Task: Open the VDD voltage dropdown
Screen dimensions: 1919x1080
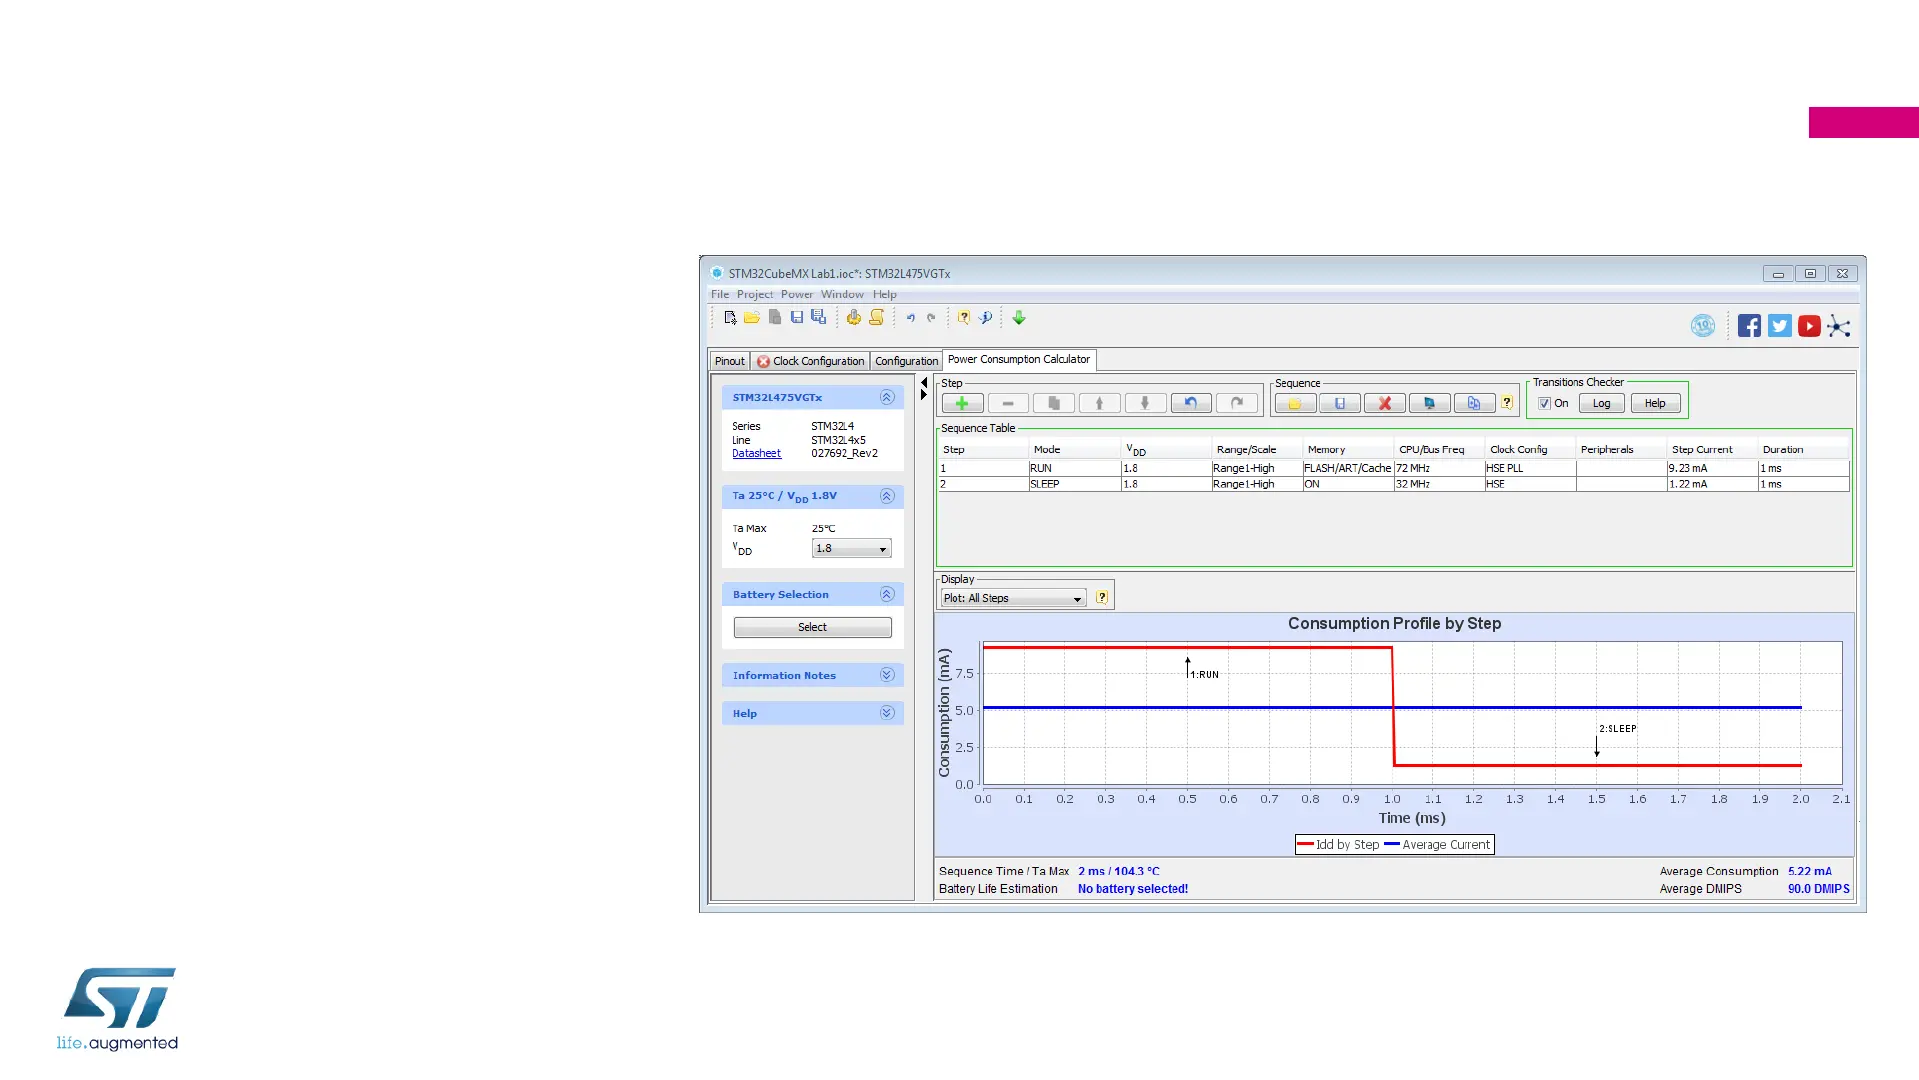Action: click(851, 549)
